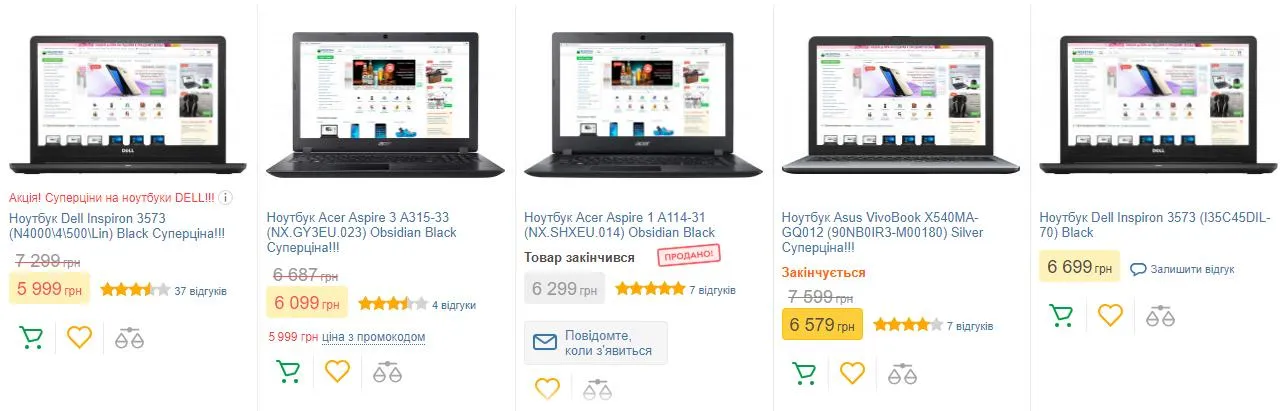This screenshot has width=1285, height=411.
Task: Click Asus VivoBook silver laptop image
Action: click(900, 106)
